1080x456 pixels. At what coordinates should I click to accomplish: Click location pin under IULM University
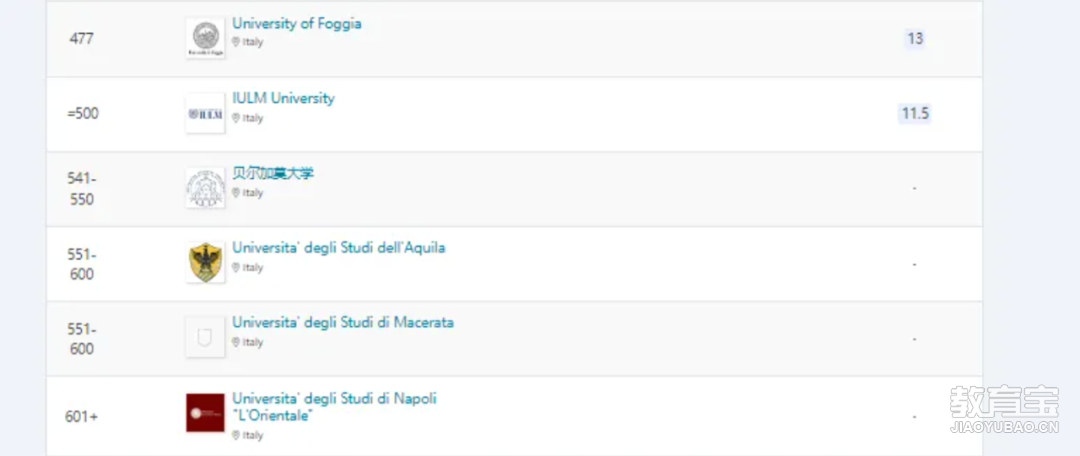(236, 118)
